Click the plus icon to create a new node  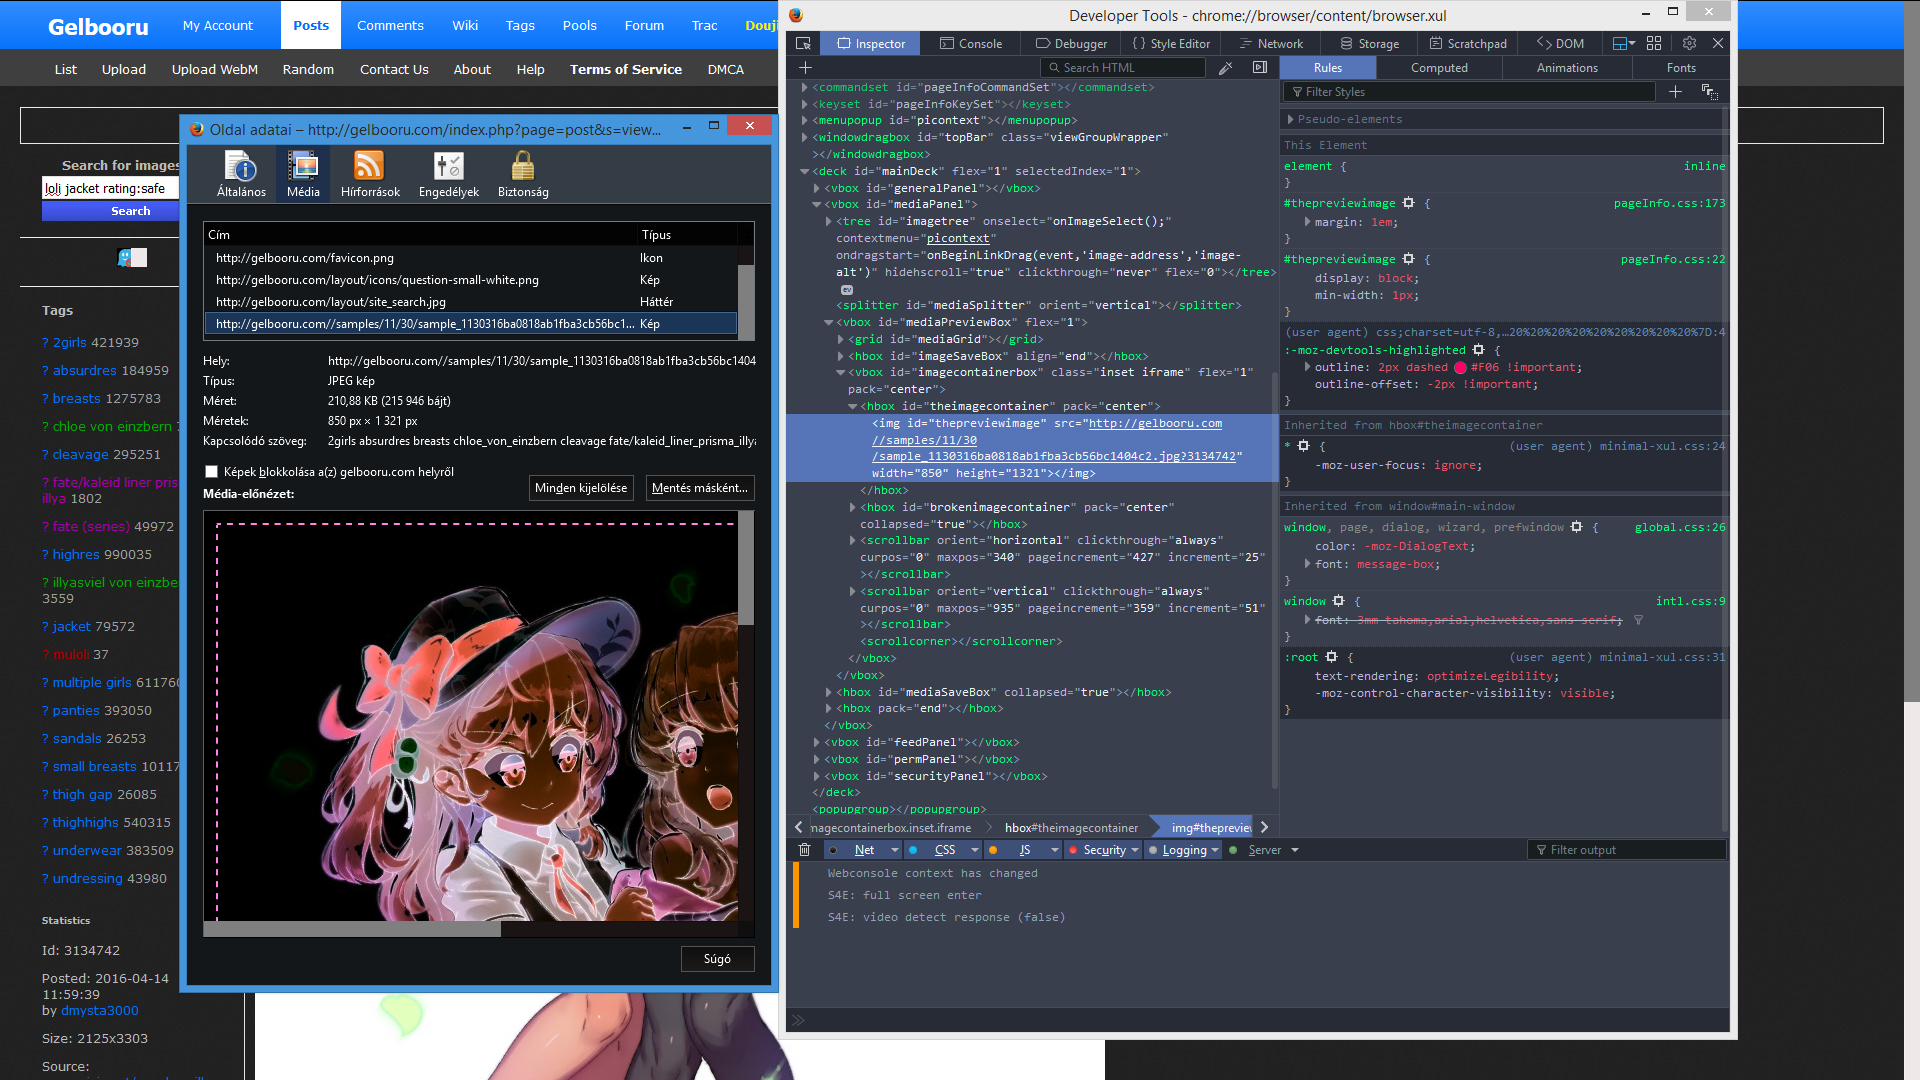(x=805, y=68)
